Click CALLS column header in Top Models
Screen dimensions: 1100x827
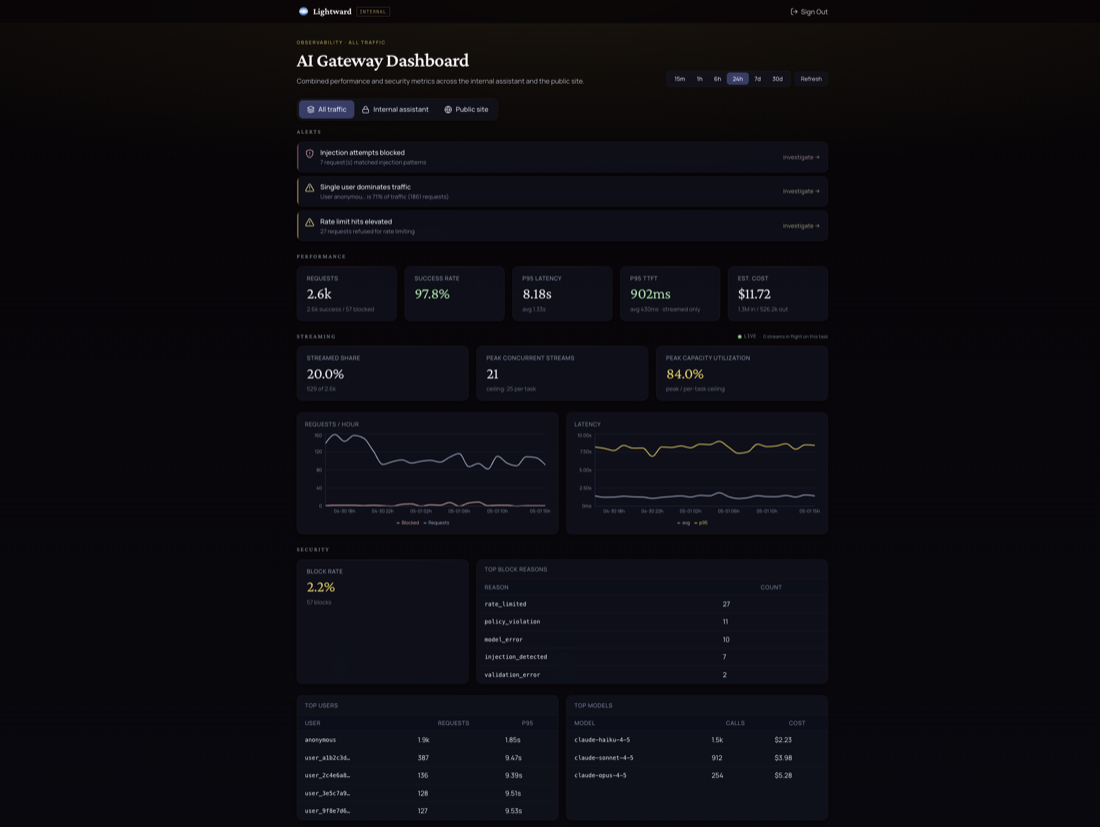tap(735, 723)
